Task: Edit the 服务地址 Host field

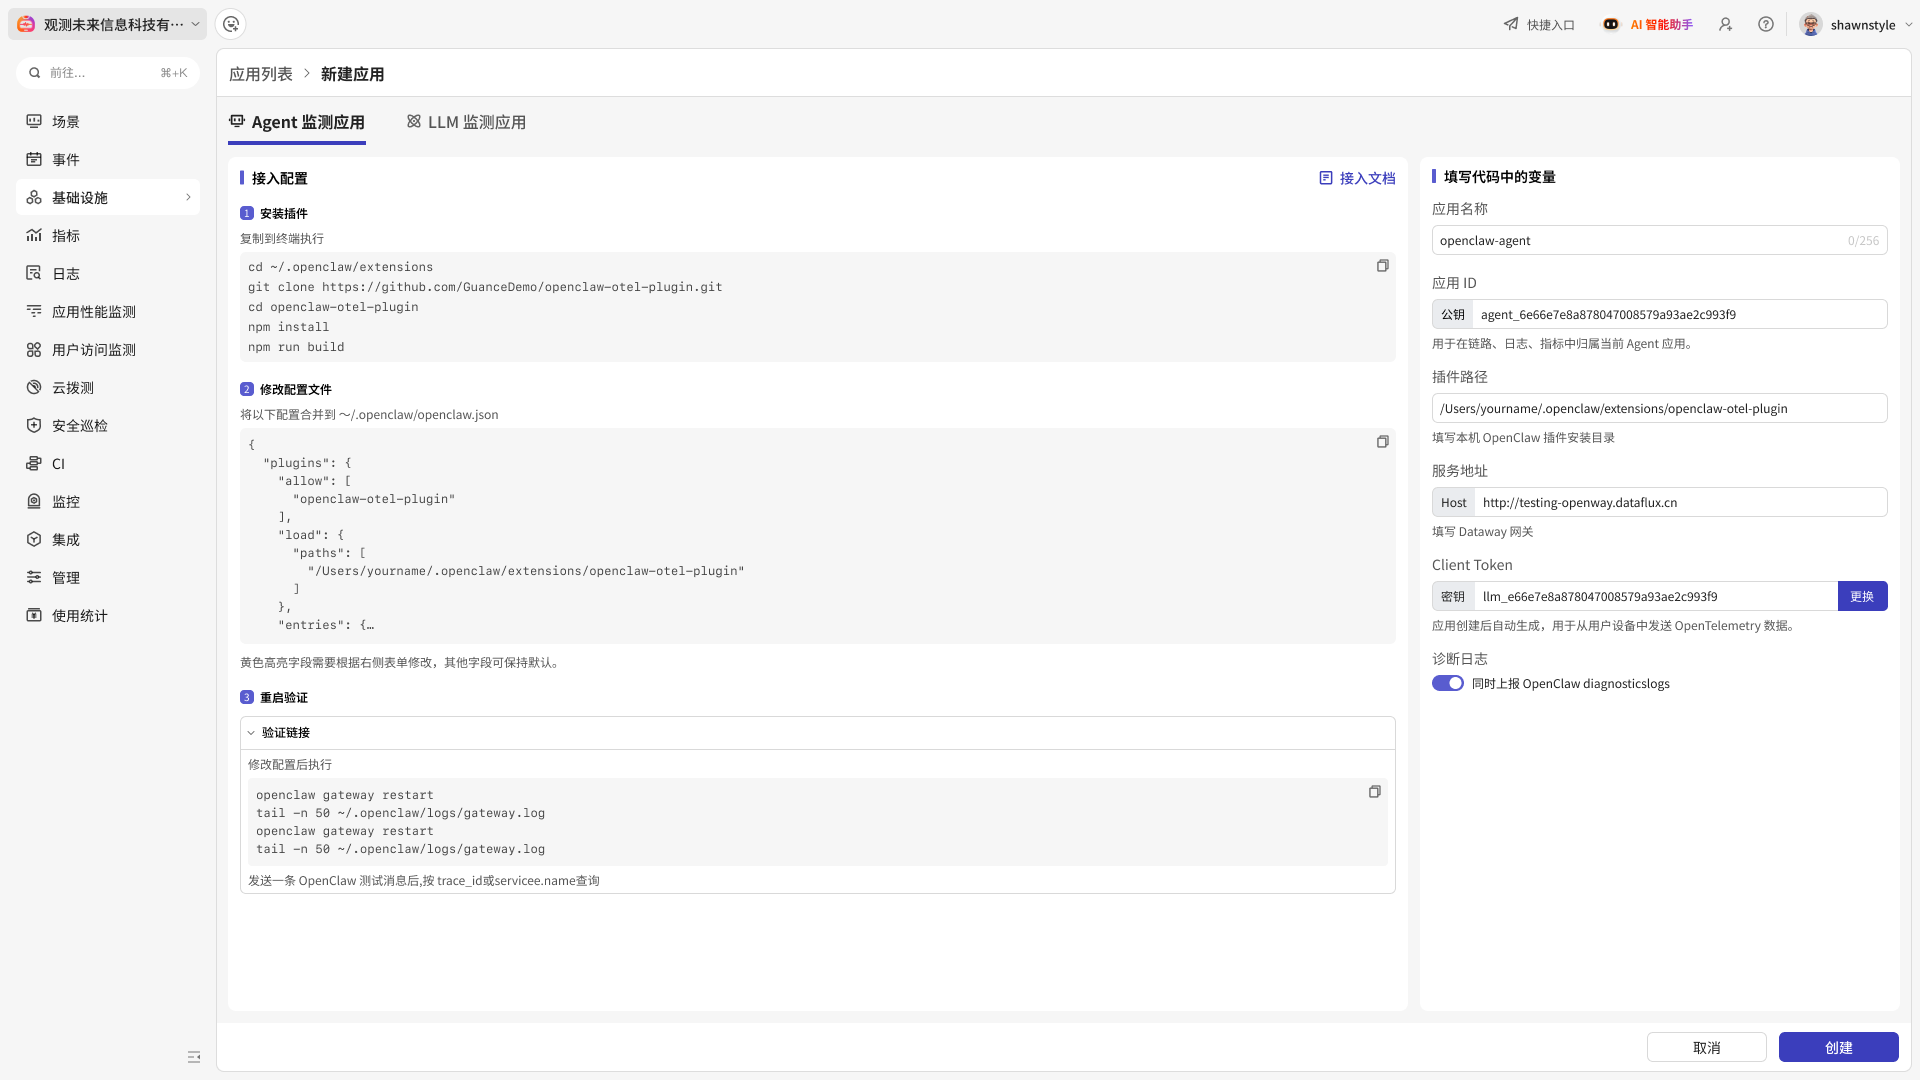Action: [1680, 502]
